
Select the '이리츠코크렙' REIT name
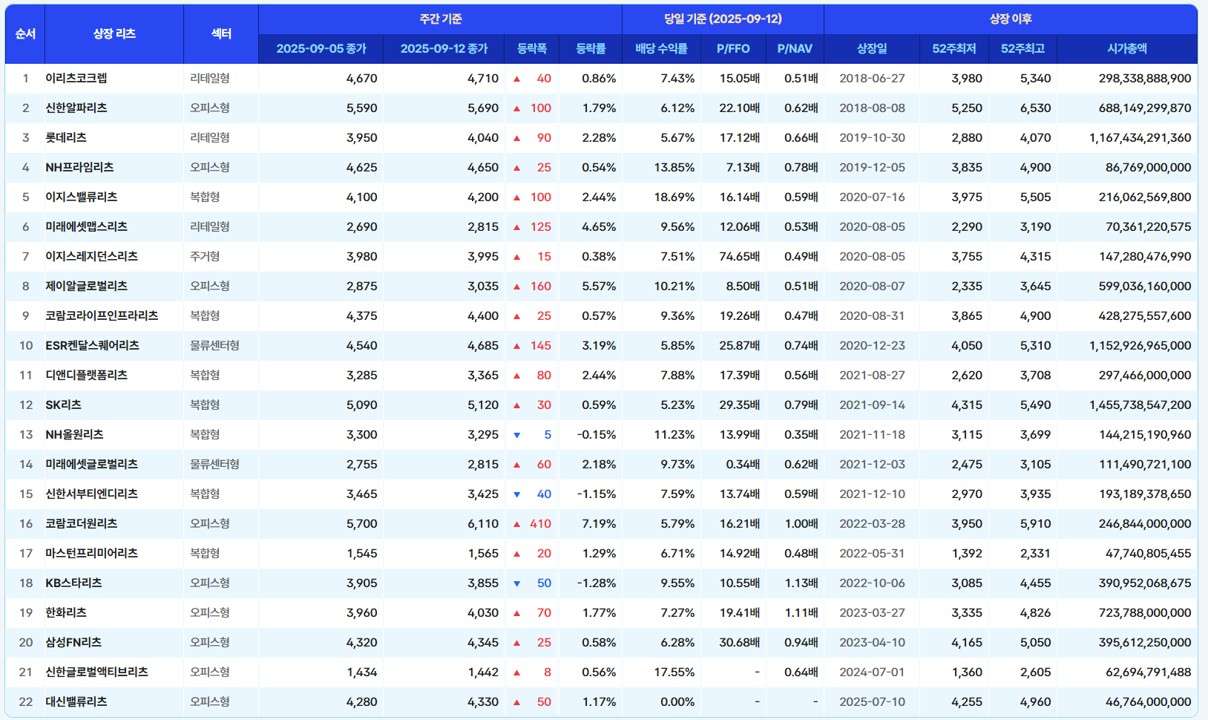pyautogui.click(x=78, y=78)
